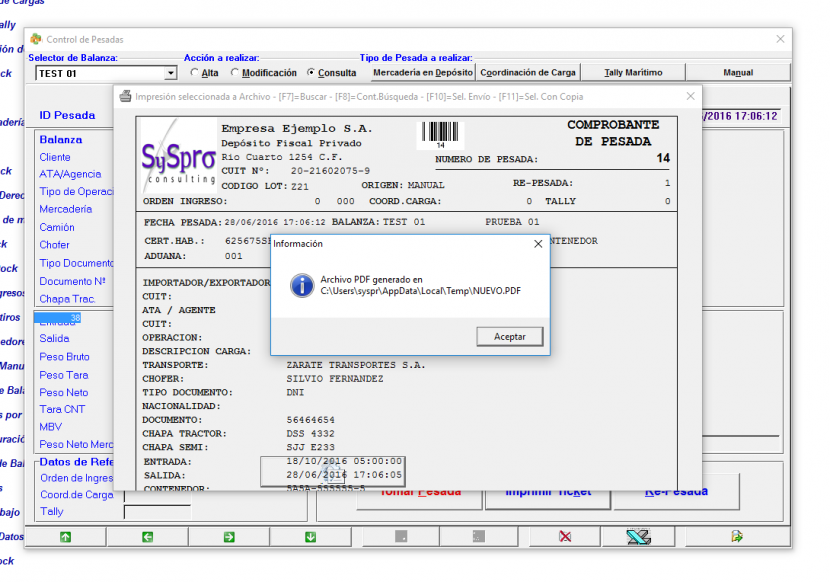Click the barcode graphic on the Comprobante
Image resolution: width=830 pixels, height=582 pixels.
440,133
